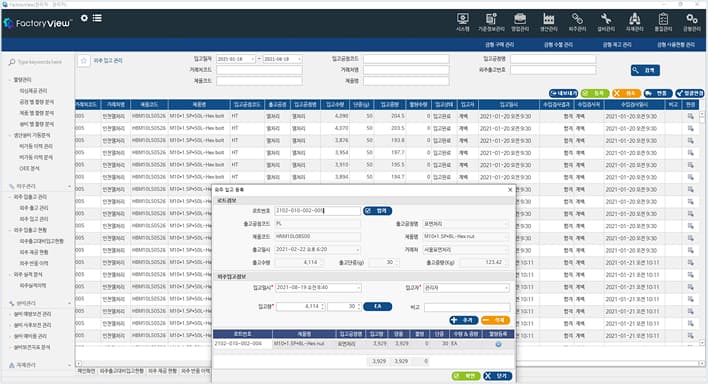
Task: Click the lot number field 2102-010-002-005
Action: (317, 211)
